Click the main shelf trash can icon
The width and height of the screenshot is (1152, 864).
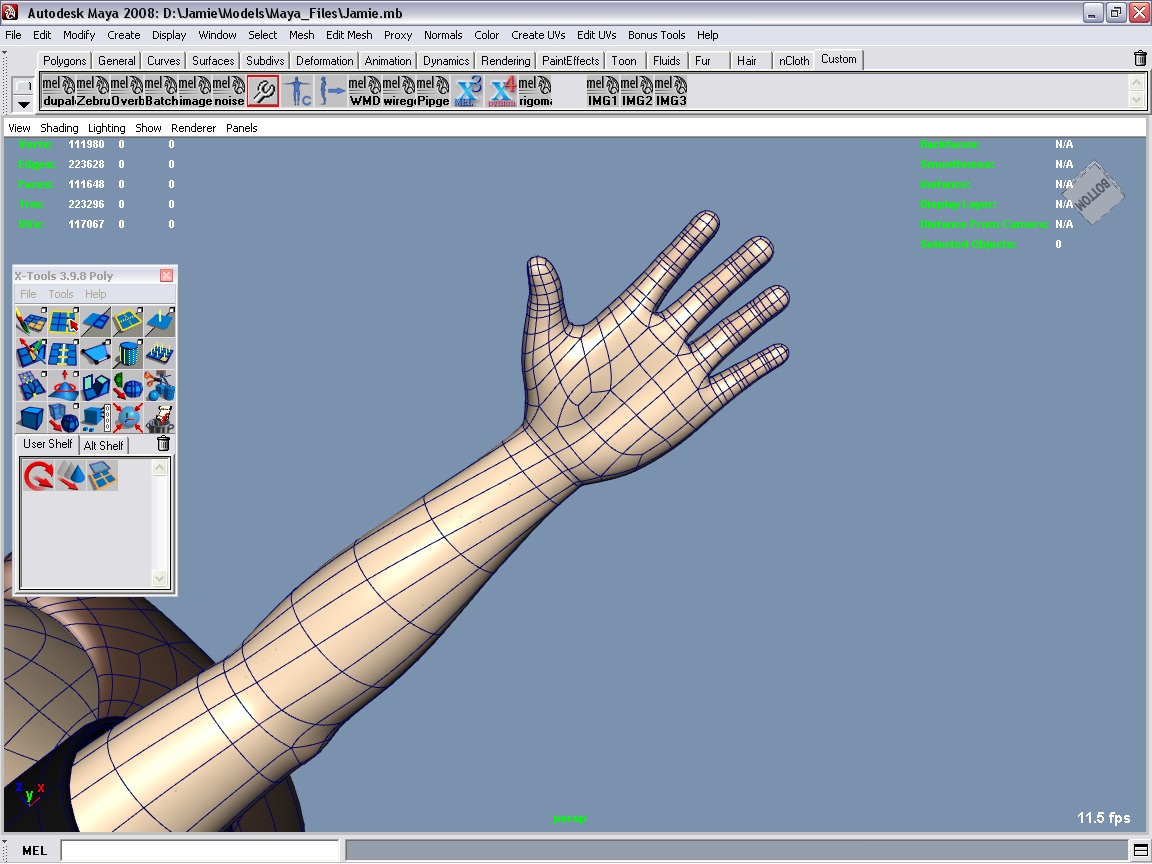click(x=1140, y=59)
